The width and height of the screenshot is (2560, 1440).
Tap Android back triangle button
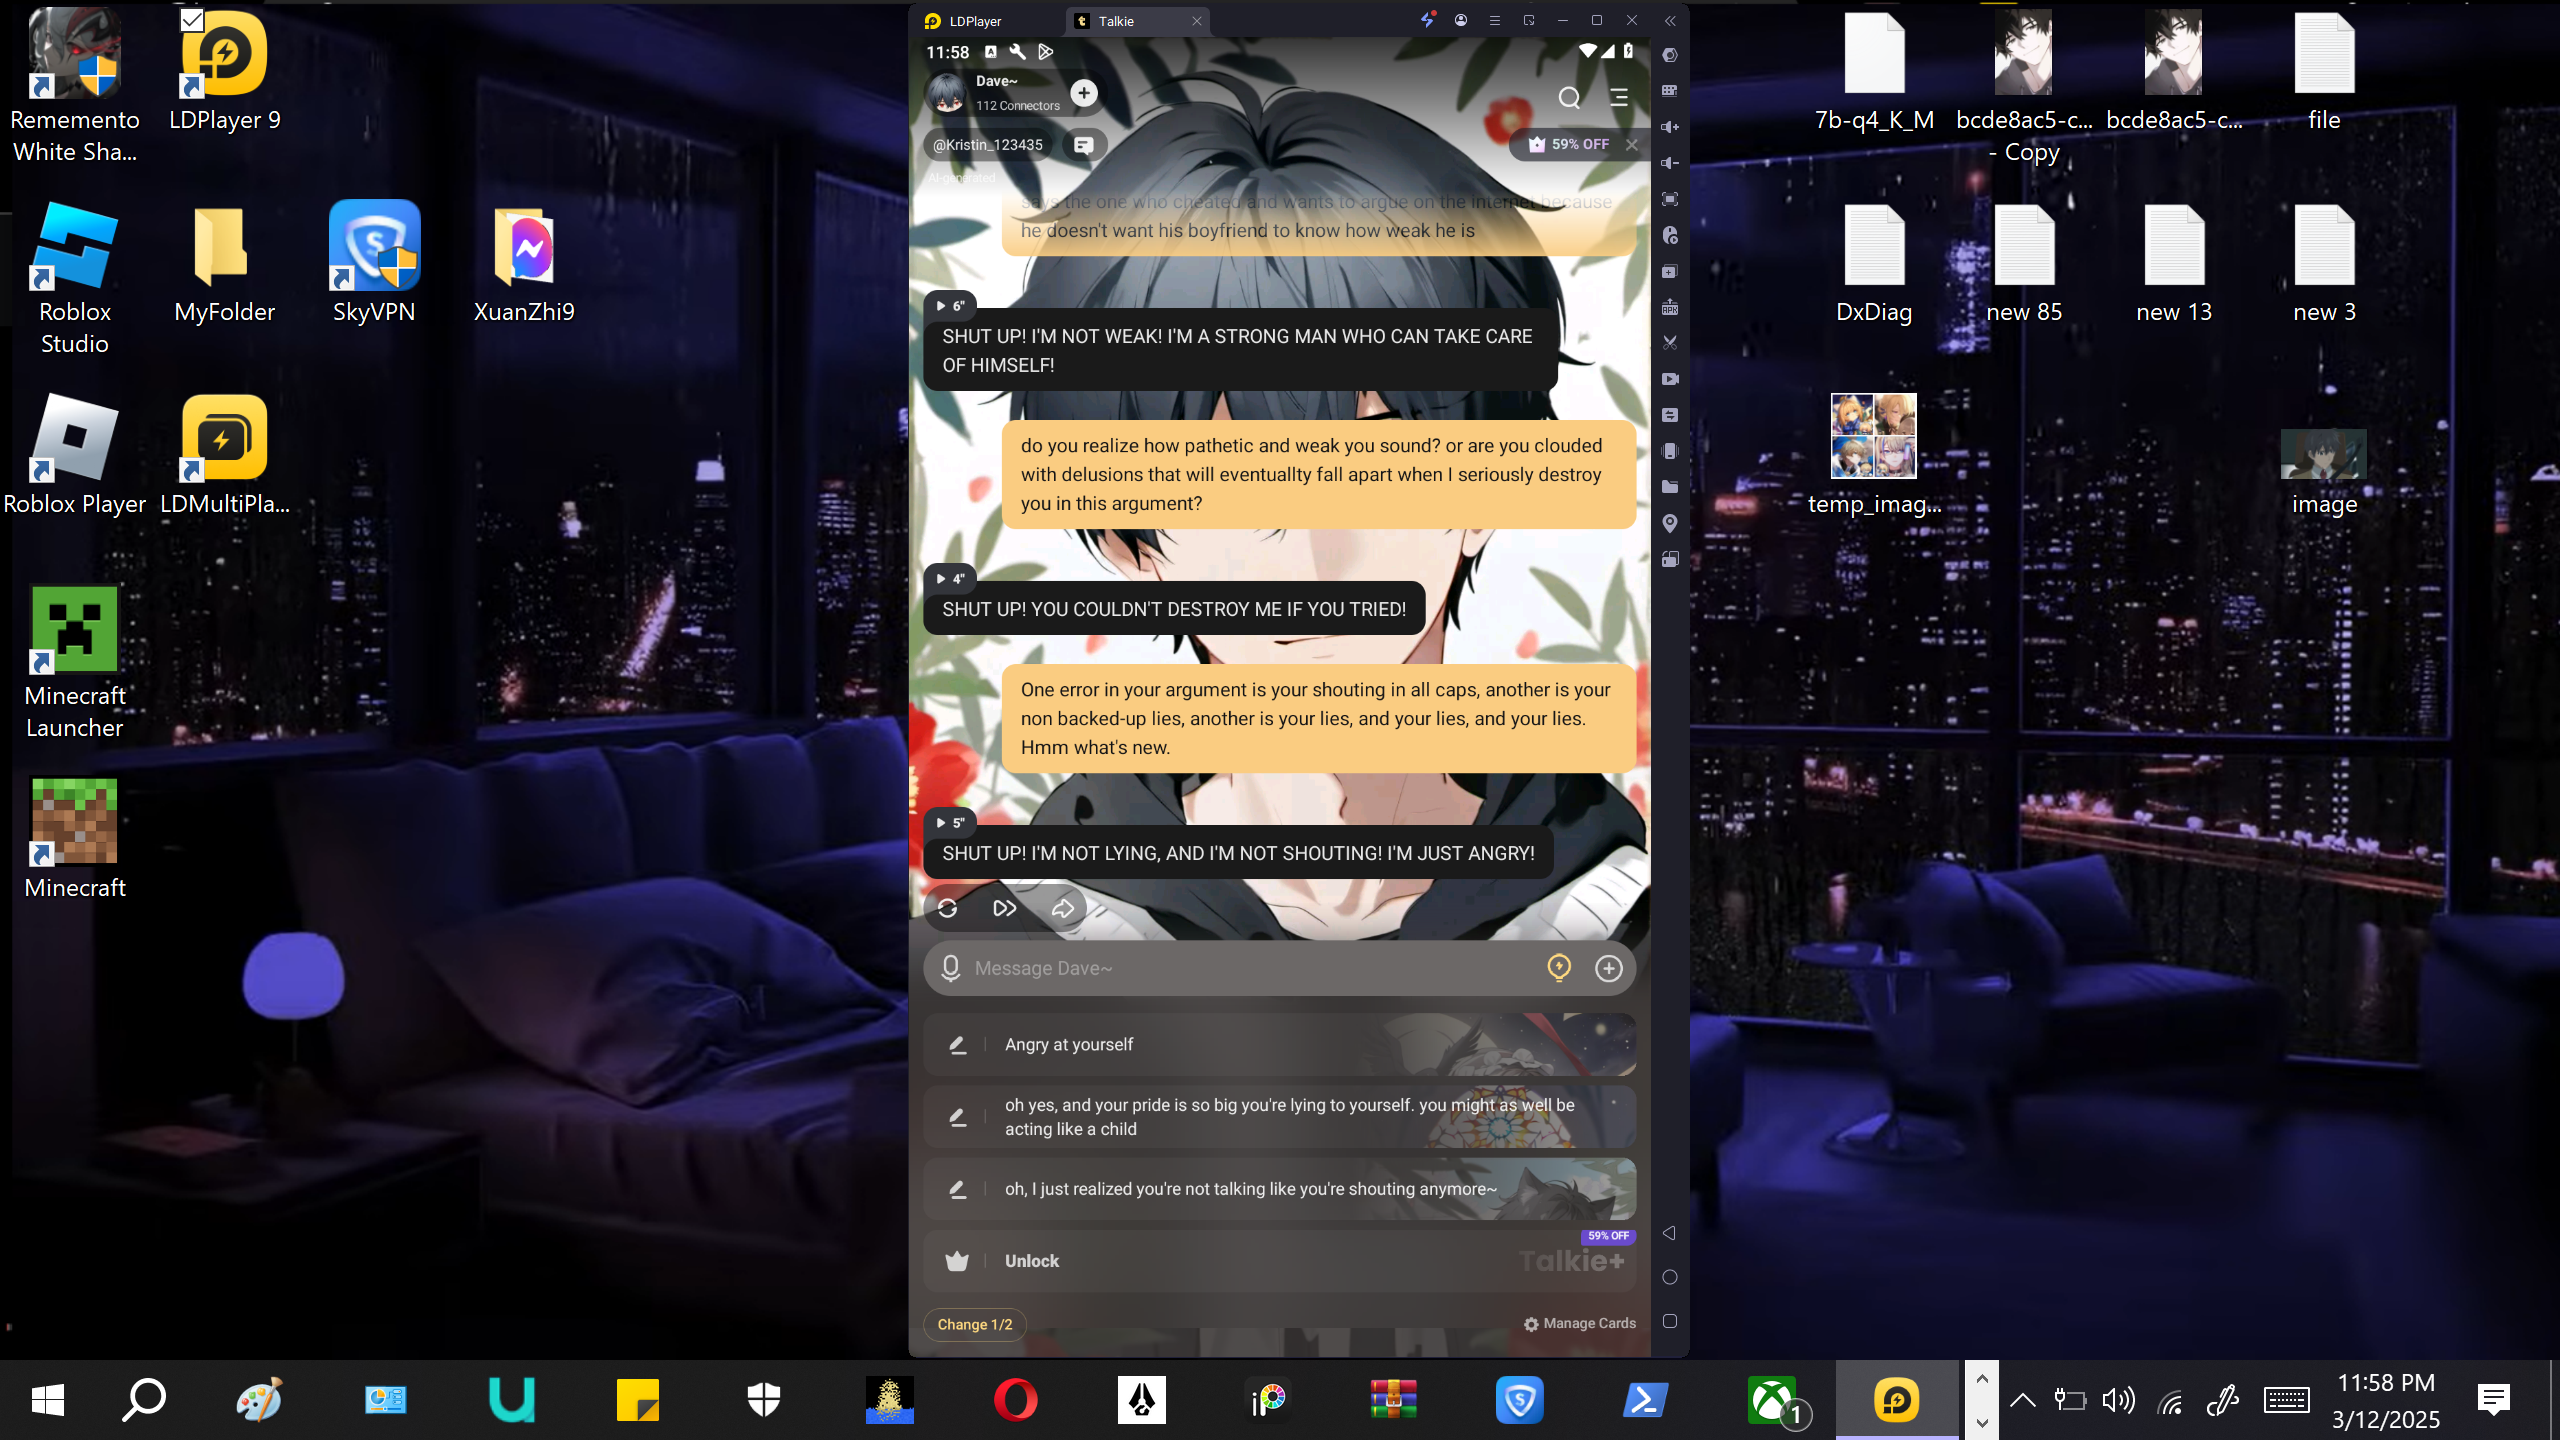pyautogui.click(x=1669, y=1233)
